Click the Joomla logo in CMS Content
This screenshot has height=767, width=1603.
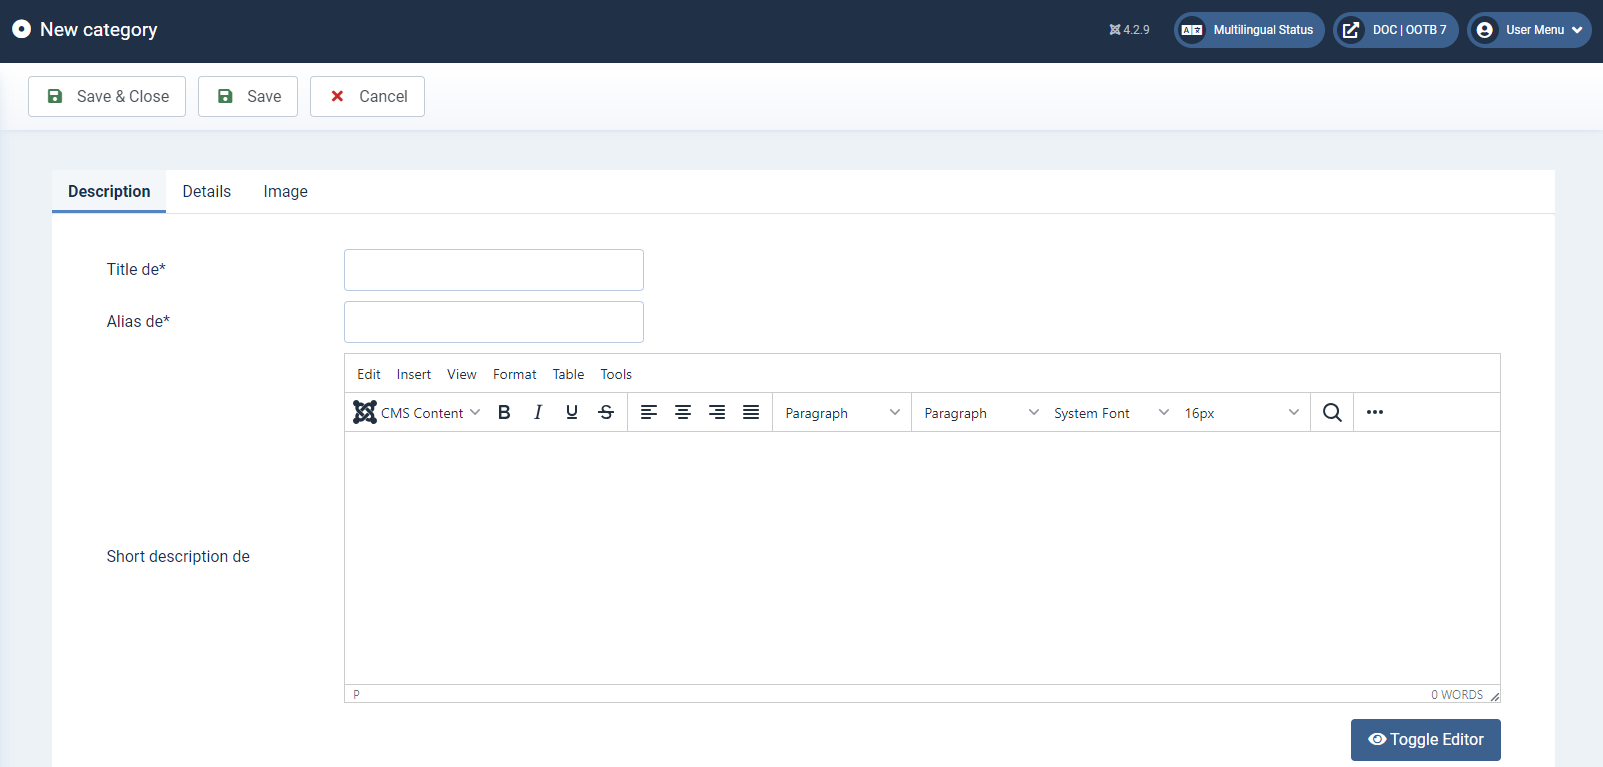(x=365, y=412)
